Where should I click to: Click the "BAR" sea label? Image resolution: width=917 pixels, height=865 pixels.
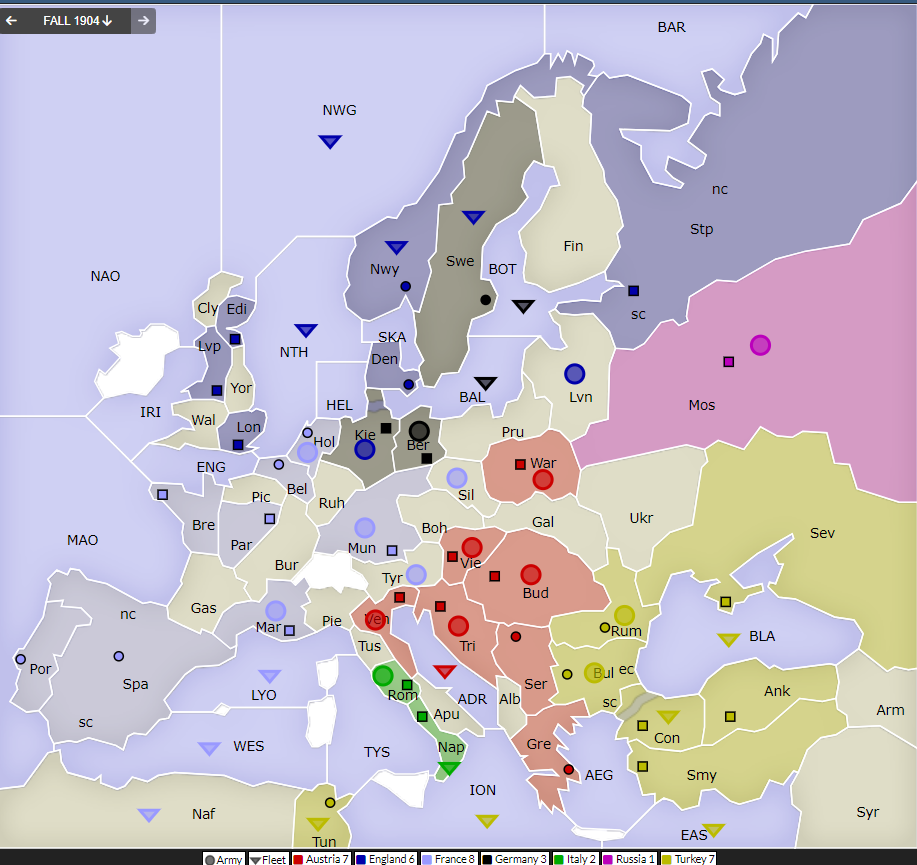(x=671, y=27)
